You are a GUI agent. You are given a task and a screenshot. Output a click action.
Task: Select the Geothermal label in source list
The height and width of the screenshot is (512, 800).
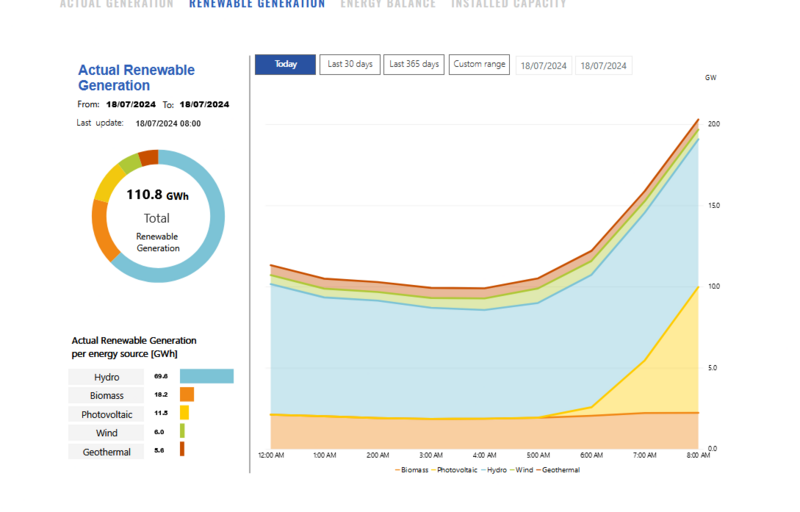click(106, 452)
